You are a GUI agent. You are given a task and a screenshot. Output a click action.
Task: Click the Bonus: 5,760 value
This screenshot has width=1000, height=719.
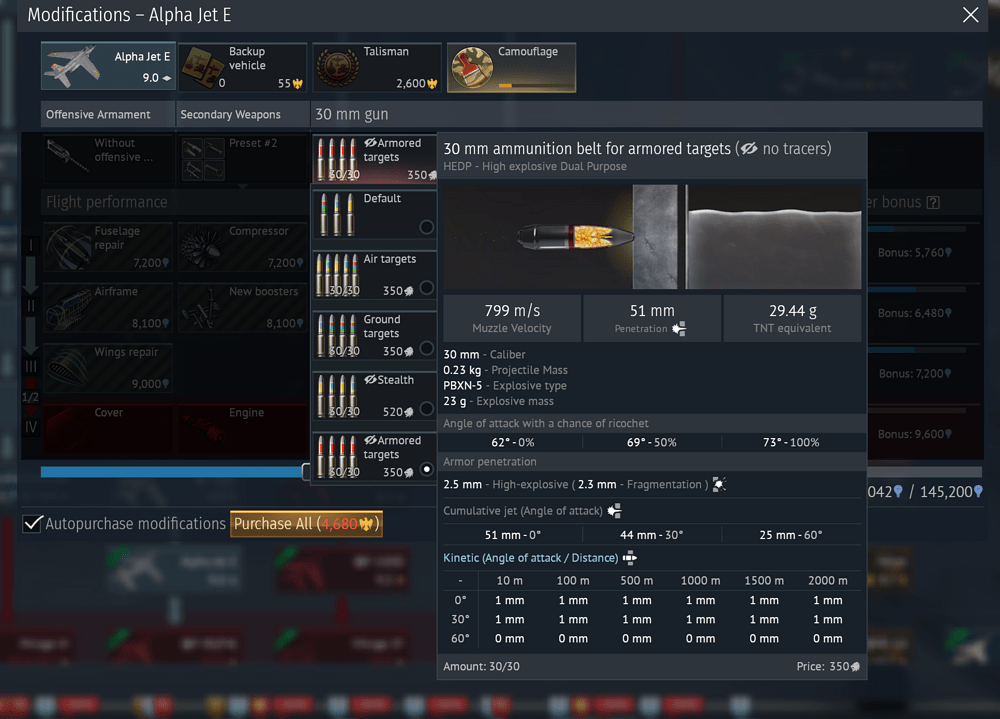point(915,253)
